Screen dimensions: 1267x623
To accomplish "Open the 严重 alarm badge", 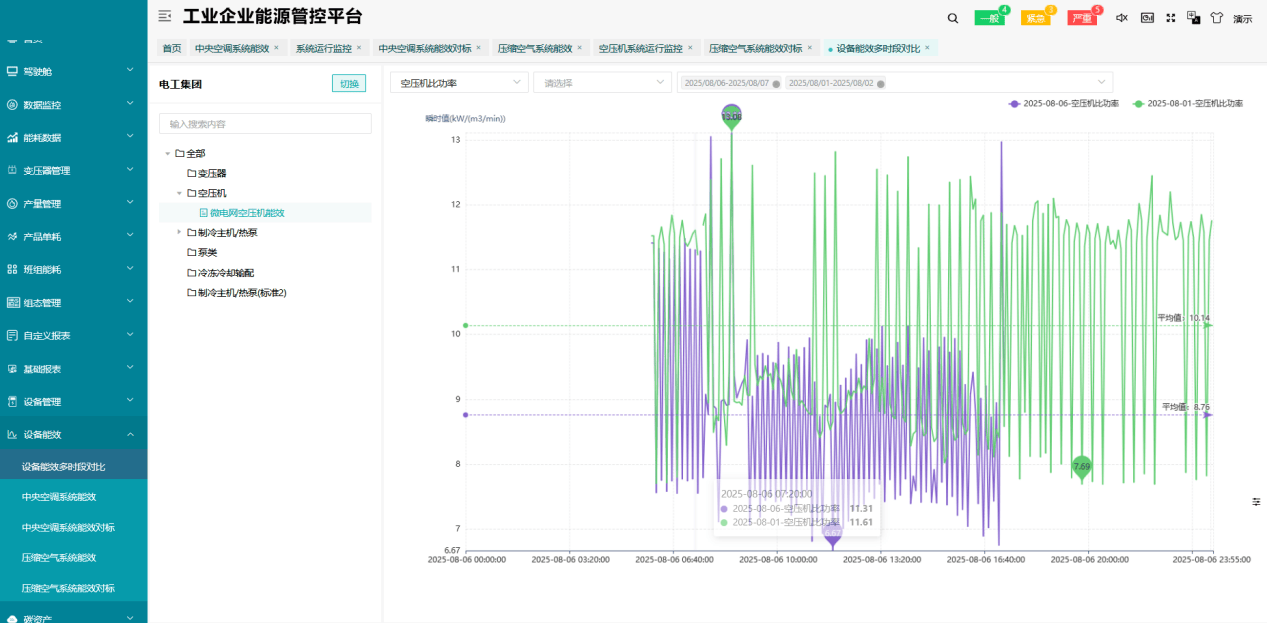I will coord(1082,18).
